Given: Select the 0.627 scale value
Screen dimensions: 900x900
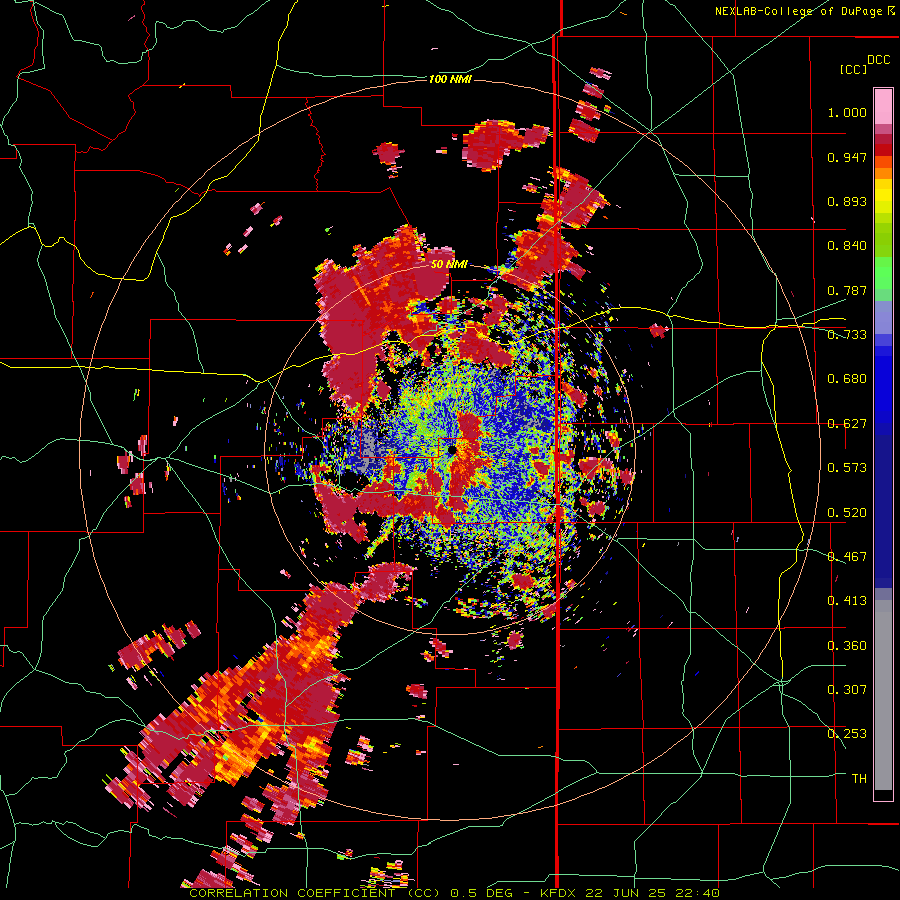Looking at the screenshot, I should (847, 424).
